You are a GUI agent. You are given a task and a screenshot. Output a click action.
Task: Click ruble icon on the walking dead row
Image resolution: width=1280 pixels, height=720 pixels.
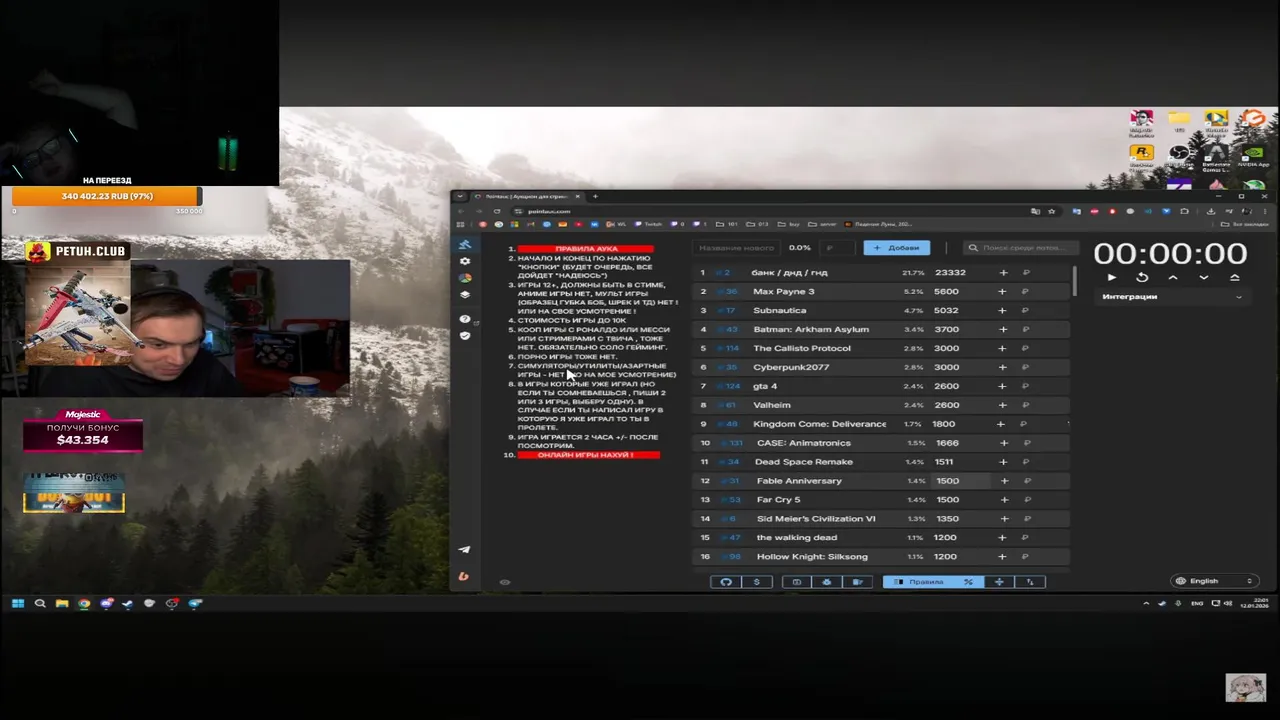click(x=1026, y=538)
